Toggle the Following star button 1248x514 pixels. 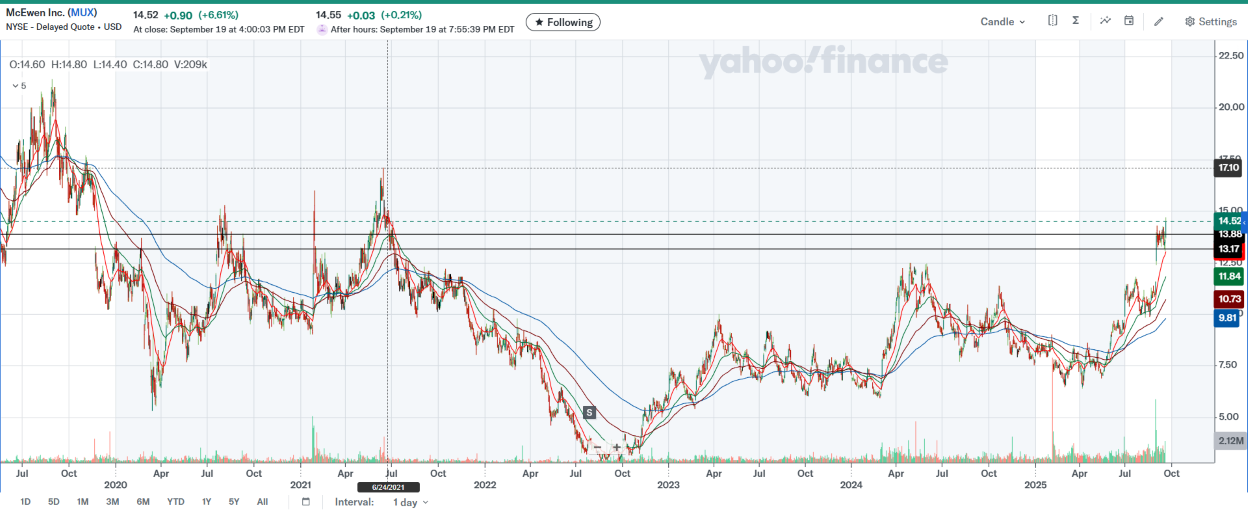point(563,22)
